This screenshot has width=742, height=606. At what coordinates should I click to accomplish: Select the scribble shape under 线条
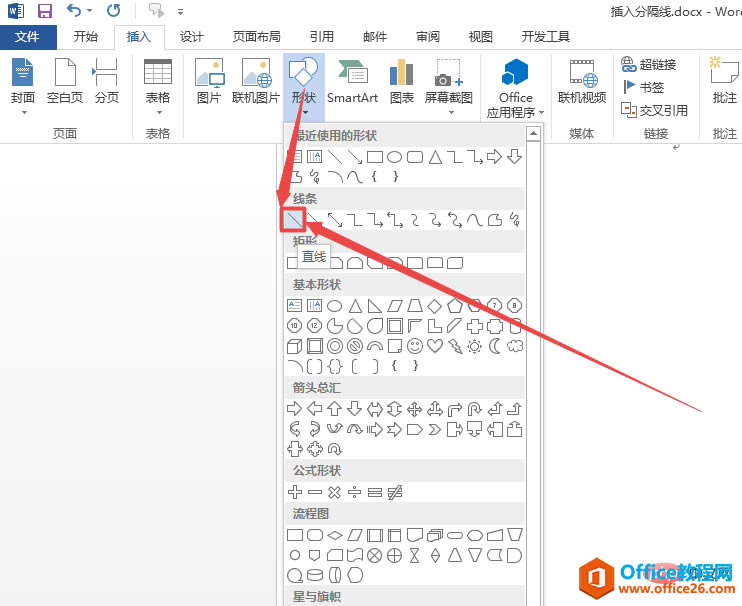(x=515, y=220)
